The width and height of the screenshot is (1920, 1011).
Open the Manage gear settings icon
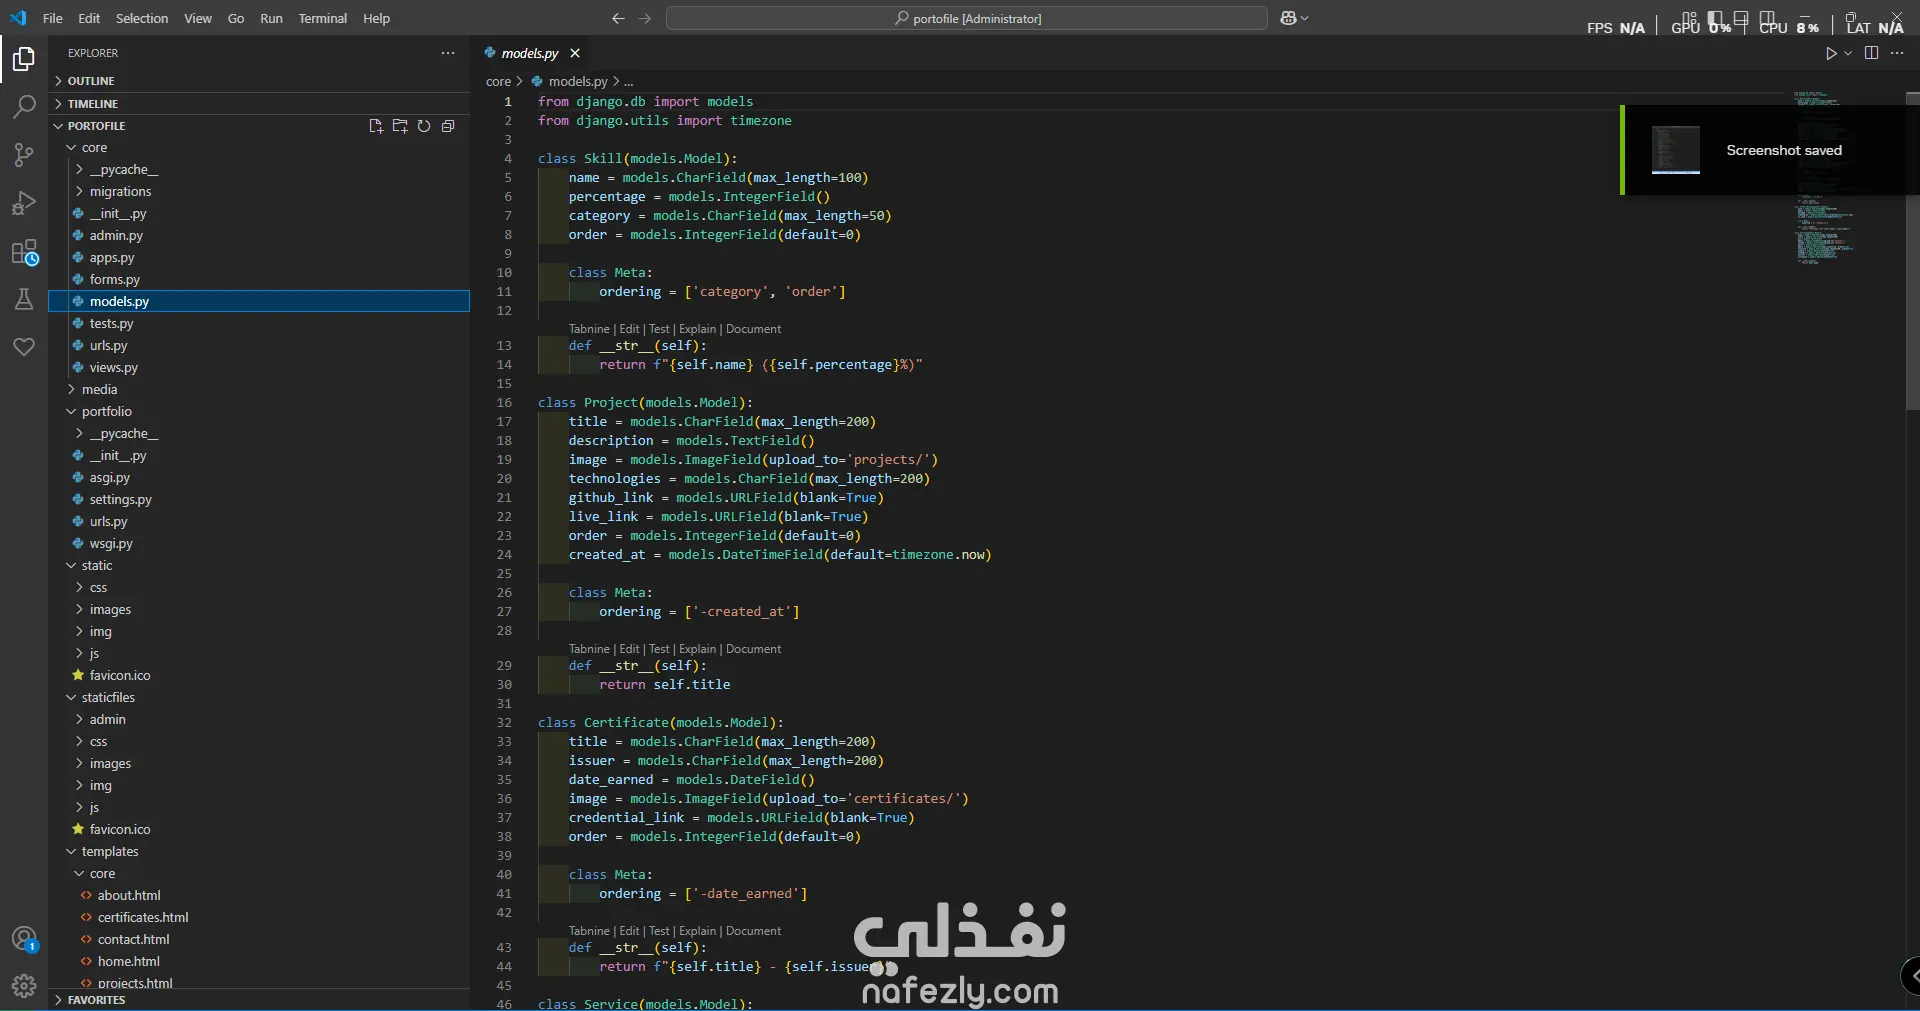[x=24, y=986]
